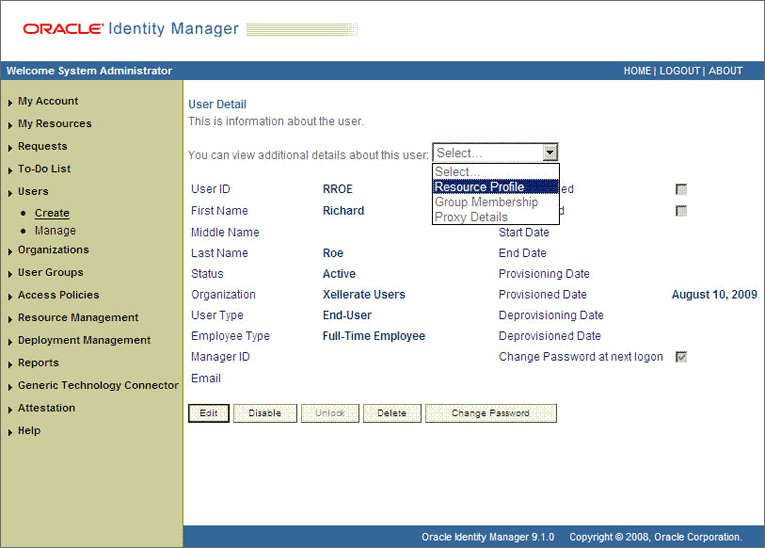The height and width of the screenshot is (548, 765).
Task: Open the Help menu item
Action: (29, 430)
